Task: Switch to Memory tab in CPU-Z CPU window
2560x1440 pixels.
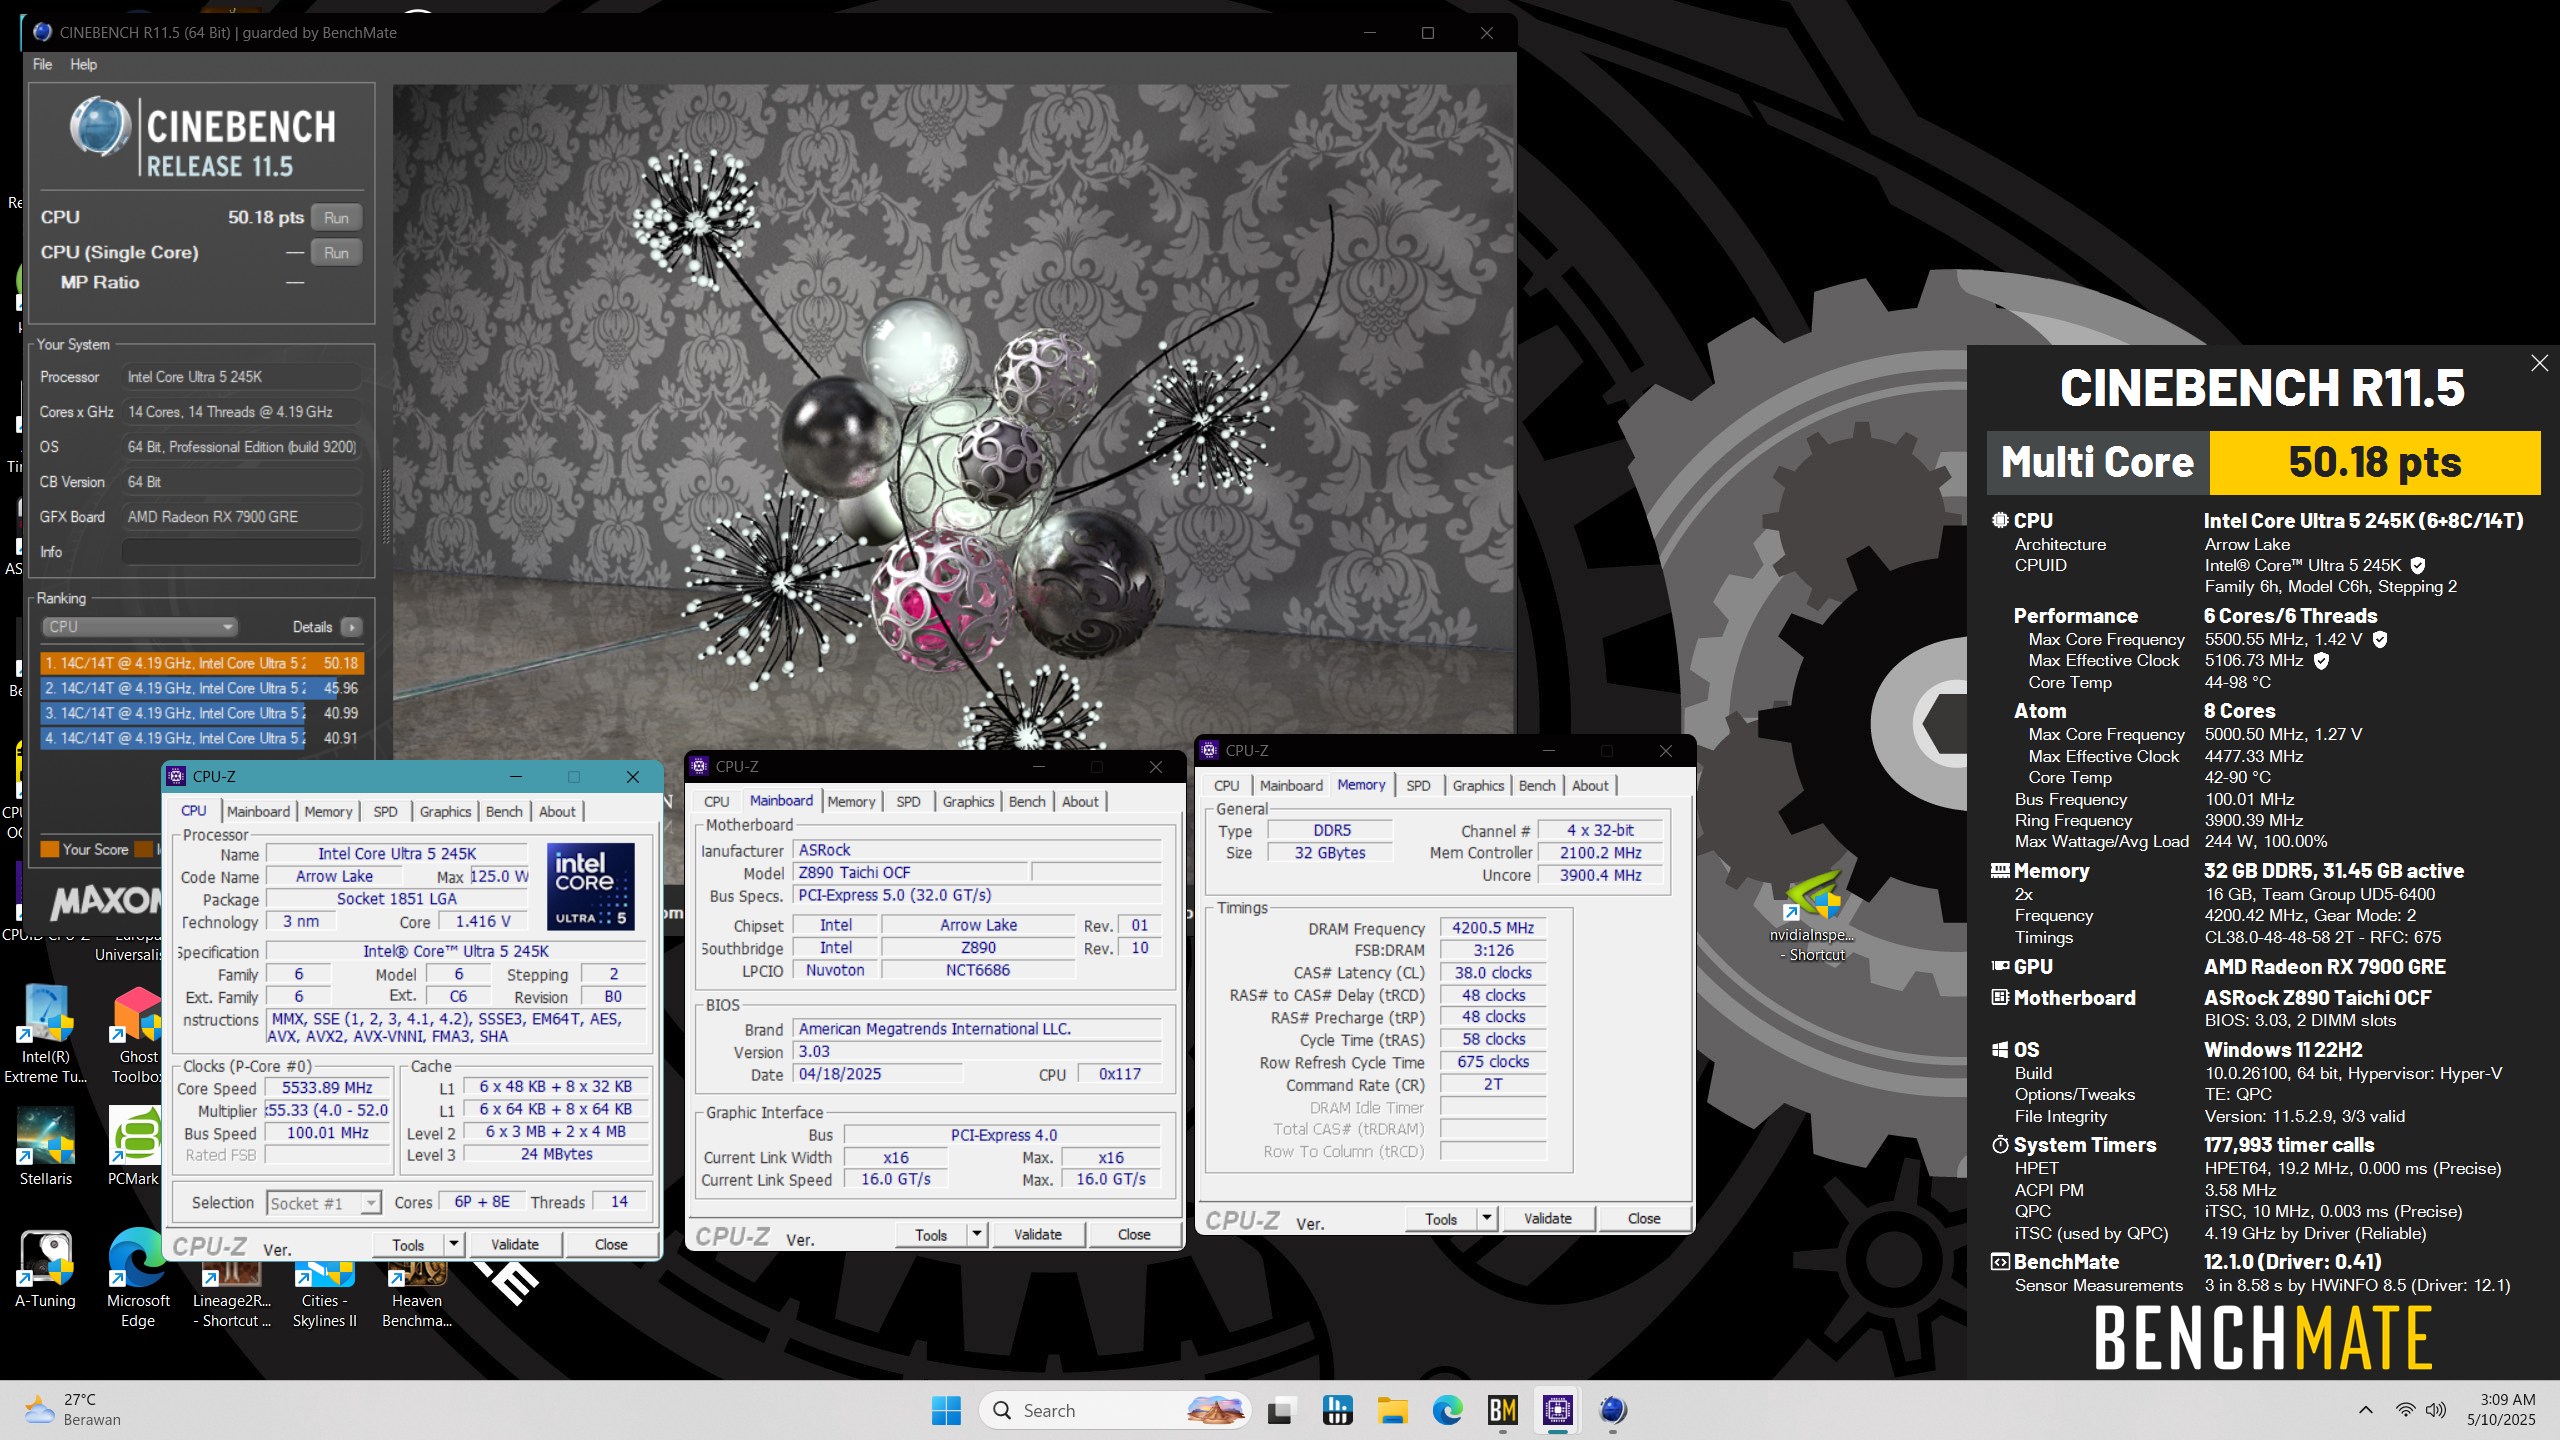Action: point(328,811)
